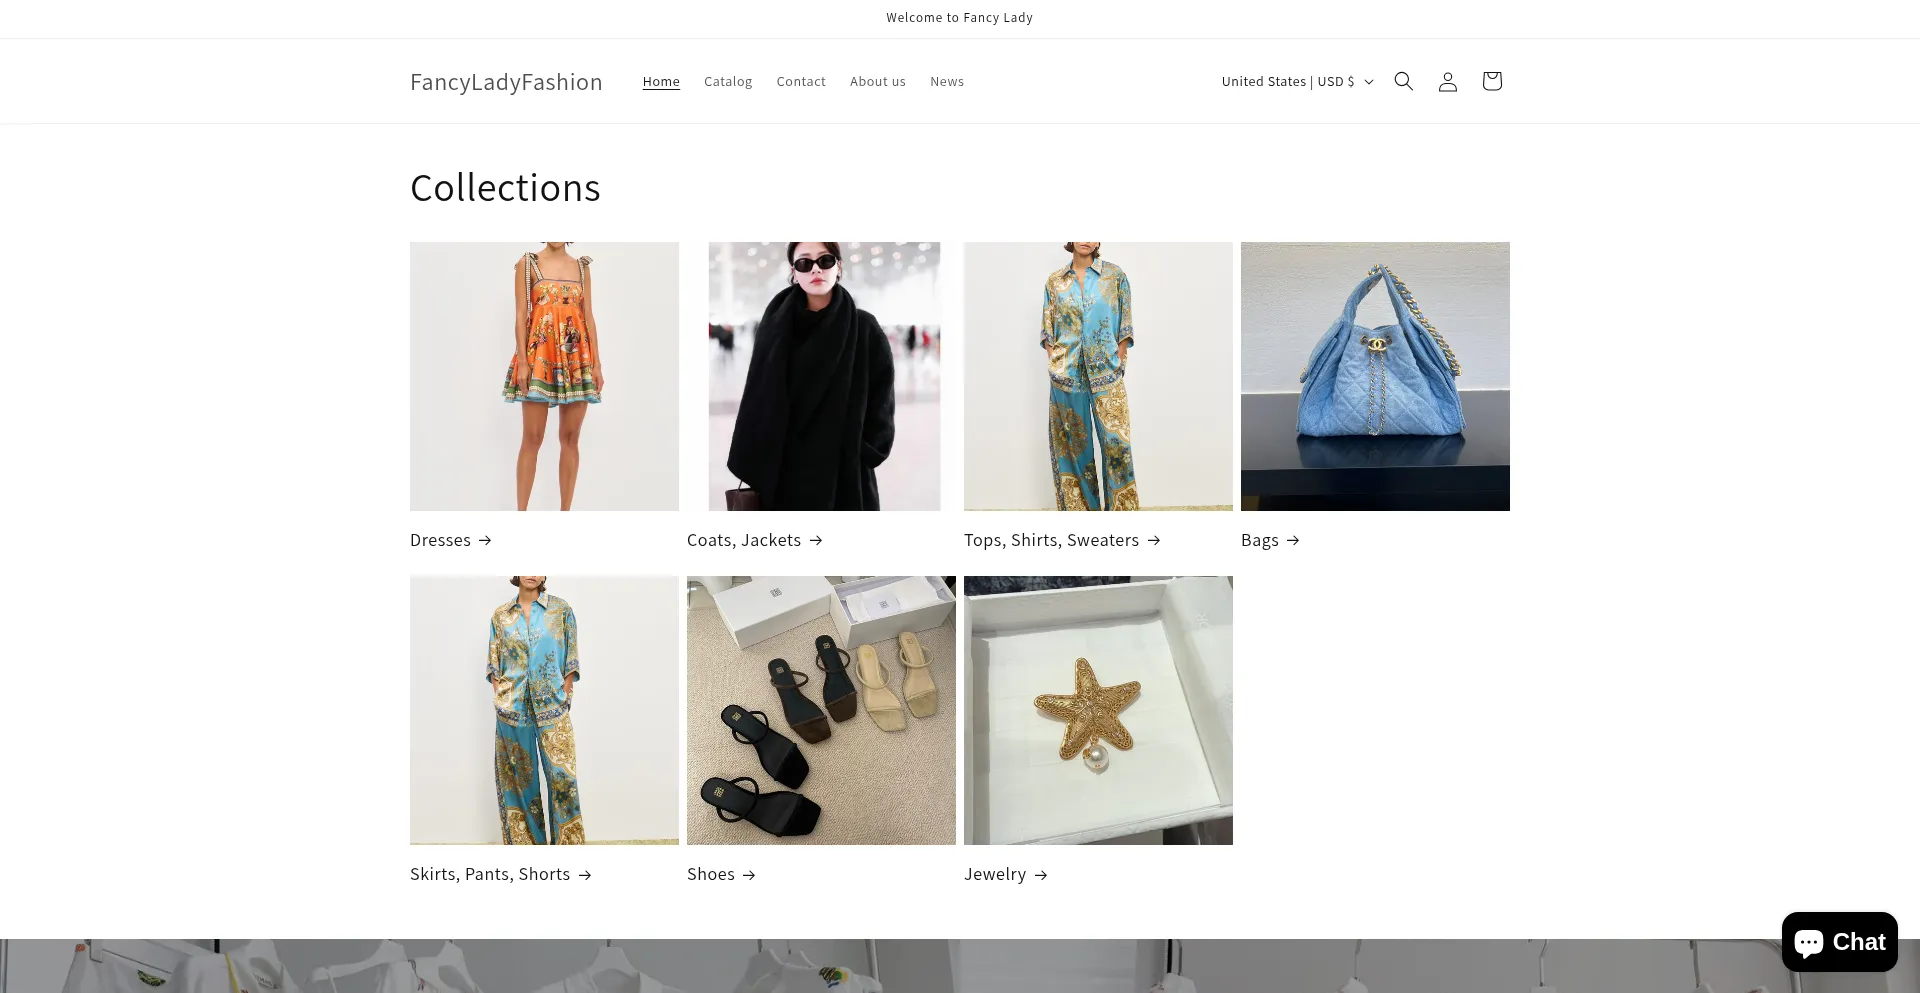
Task: Click the account log in icon
Action: (x=1447, y=81)
